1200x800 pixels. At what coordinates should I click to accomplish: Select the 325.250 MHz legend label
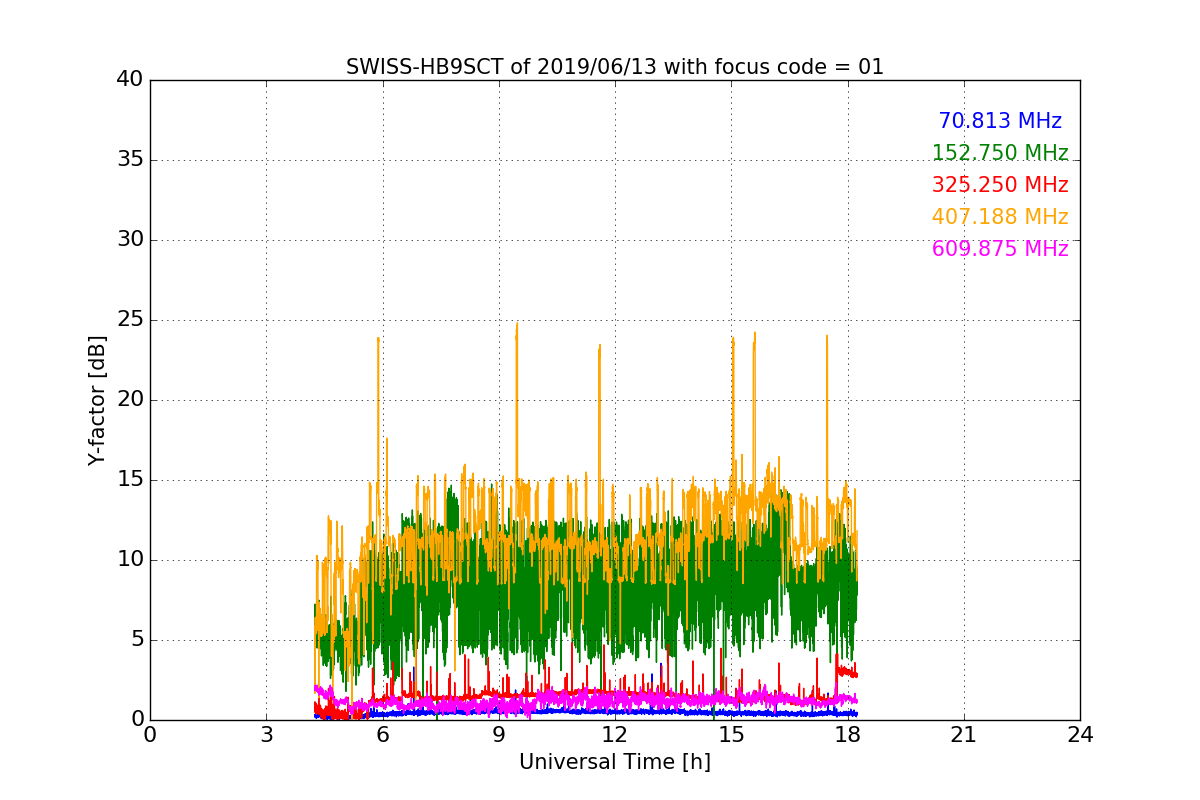click(x=1000, y=185)
